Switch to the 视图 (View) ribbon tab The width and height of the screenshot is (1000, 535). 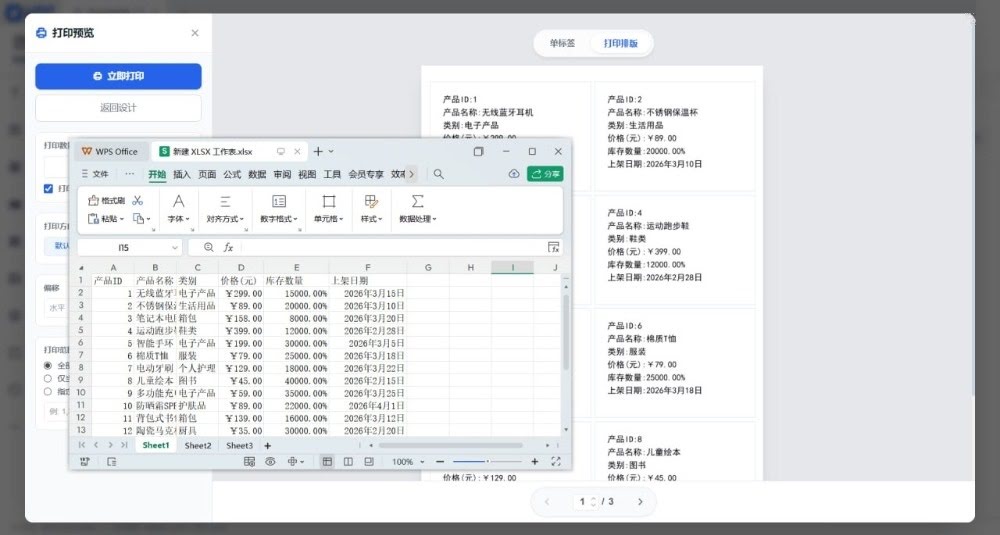(x=307, y=174)
